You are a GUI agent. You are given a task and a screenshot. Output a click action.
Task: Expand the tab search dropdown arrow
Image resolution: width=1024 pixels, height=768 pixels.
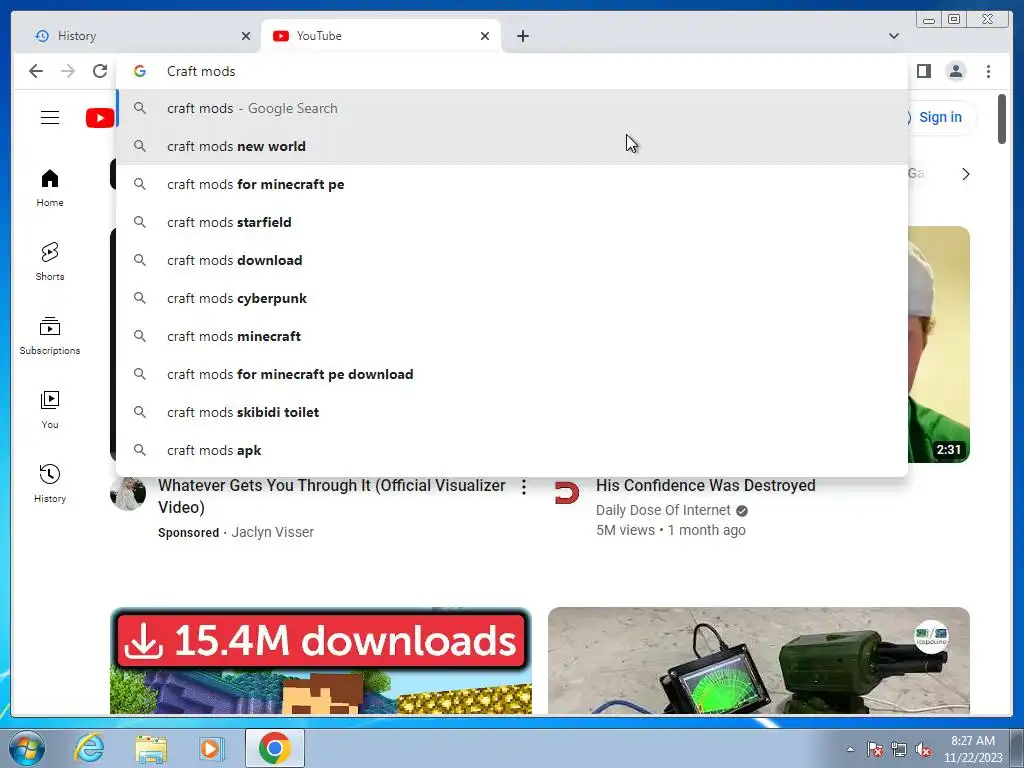pos(894,36)
